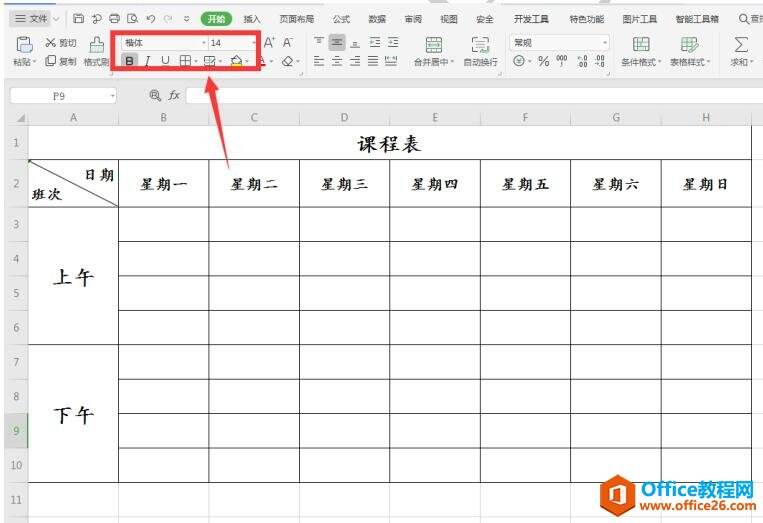Image resolution: width=763 pixels, height=523 pixels.
Task: Click the 剪切 (Cut) button
Action: (x=61, y=43)
